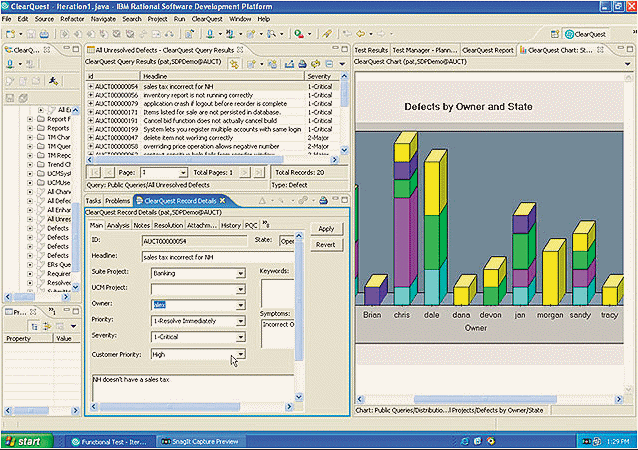Click the print icon in Query Results toolbar
Viewport: 638px width, 450px height.
[x=302, y=64]
